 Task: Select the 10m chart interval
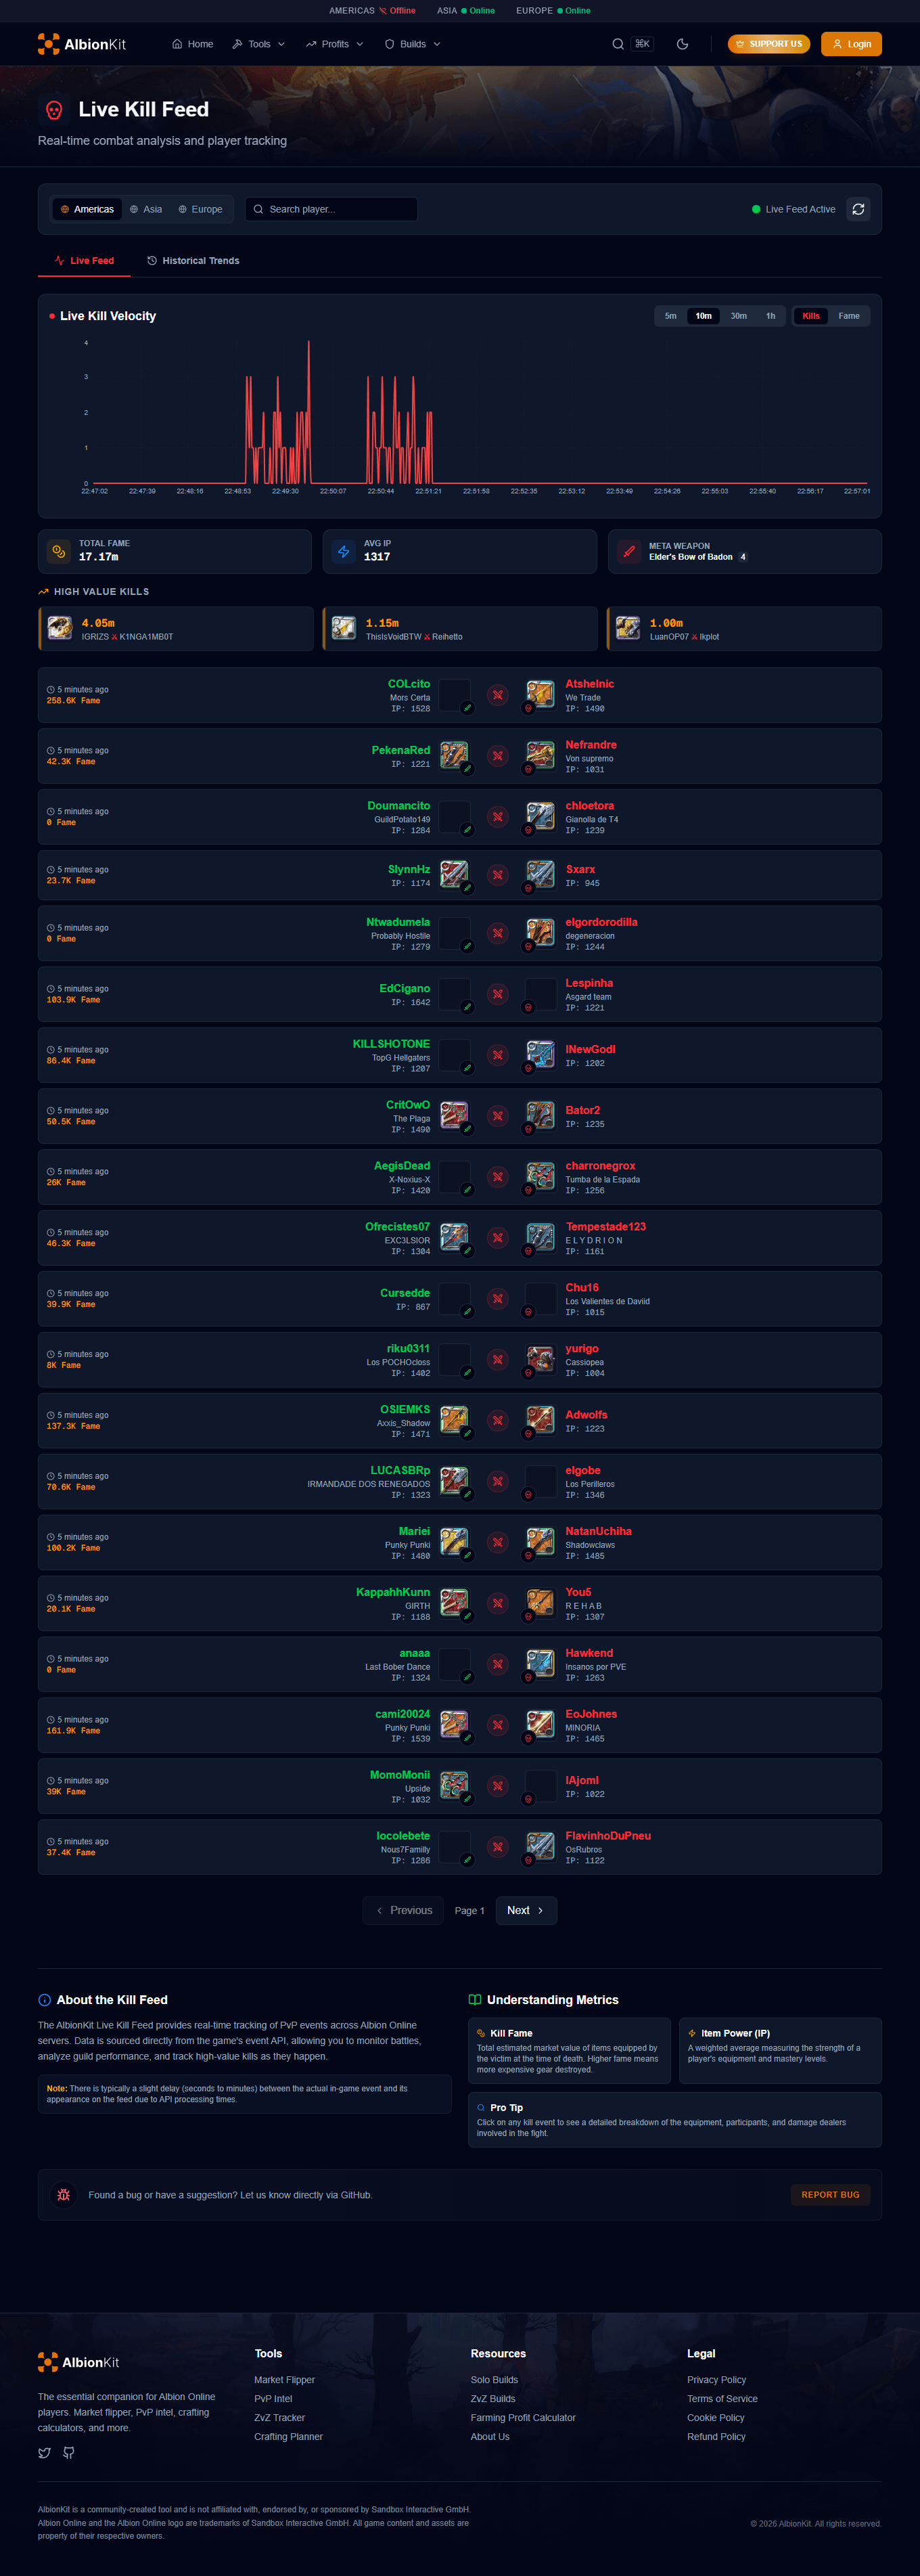point(703,316)
